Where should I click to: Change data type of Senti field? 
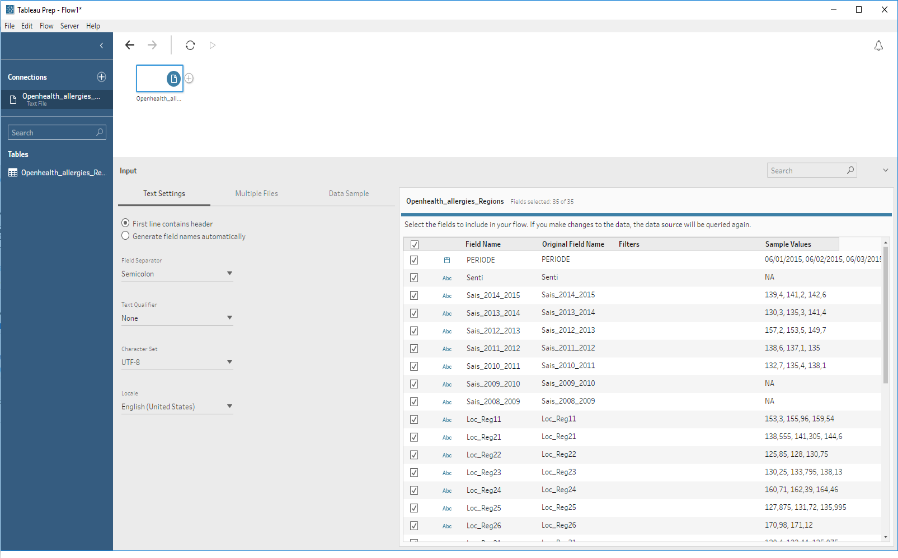tap(447, 278)
